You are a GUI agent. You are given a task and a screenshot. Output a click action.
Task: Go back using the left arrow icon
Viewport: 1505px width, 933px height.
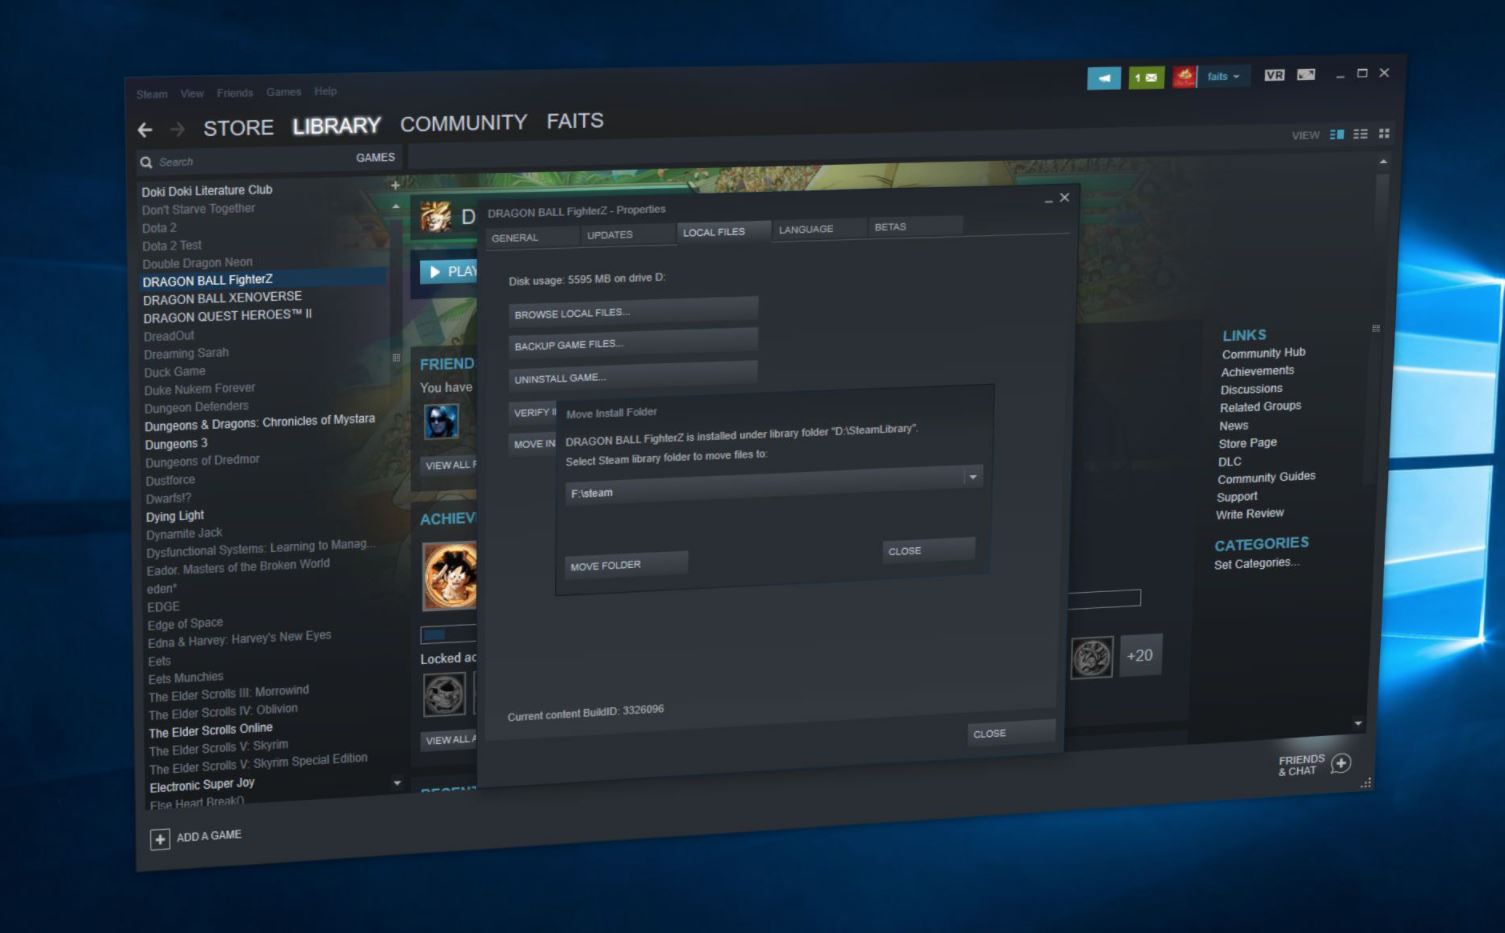coord(145,130)
